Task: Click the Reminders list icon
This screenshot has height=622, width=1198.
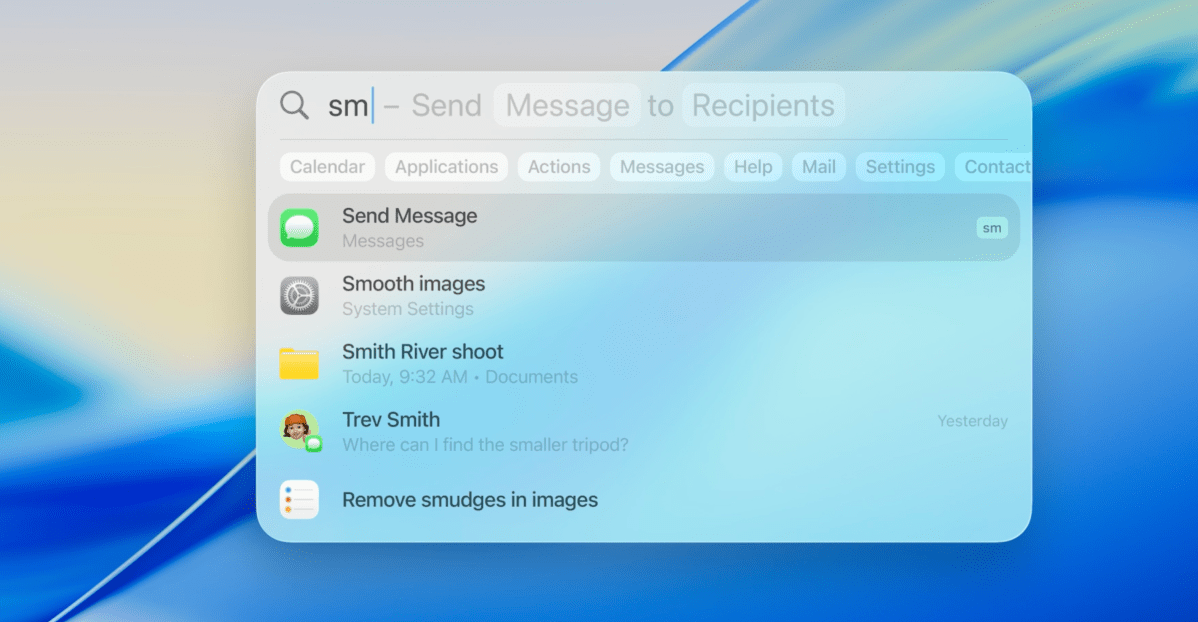Action: 299,500
